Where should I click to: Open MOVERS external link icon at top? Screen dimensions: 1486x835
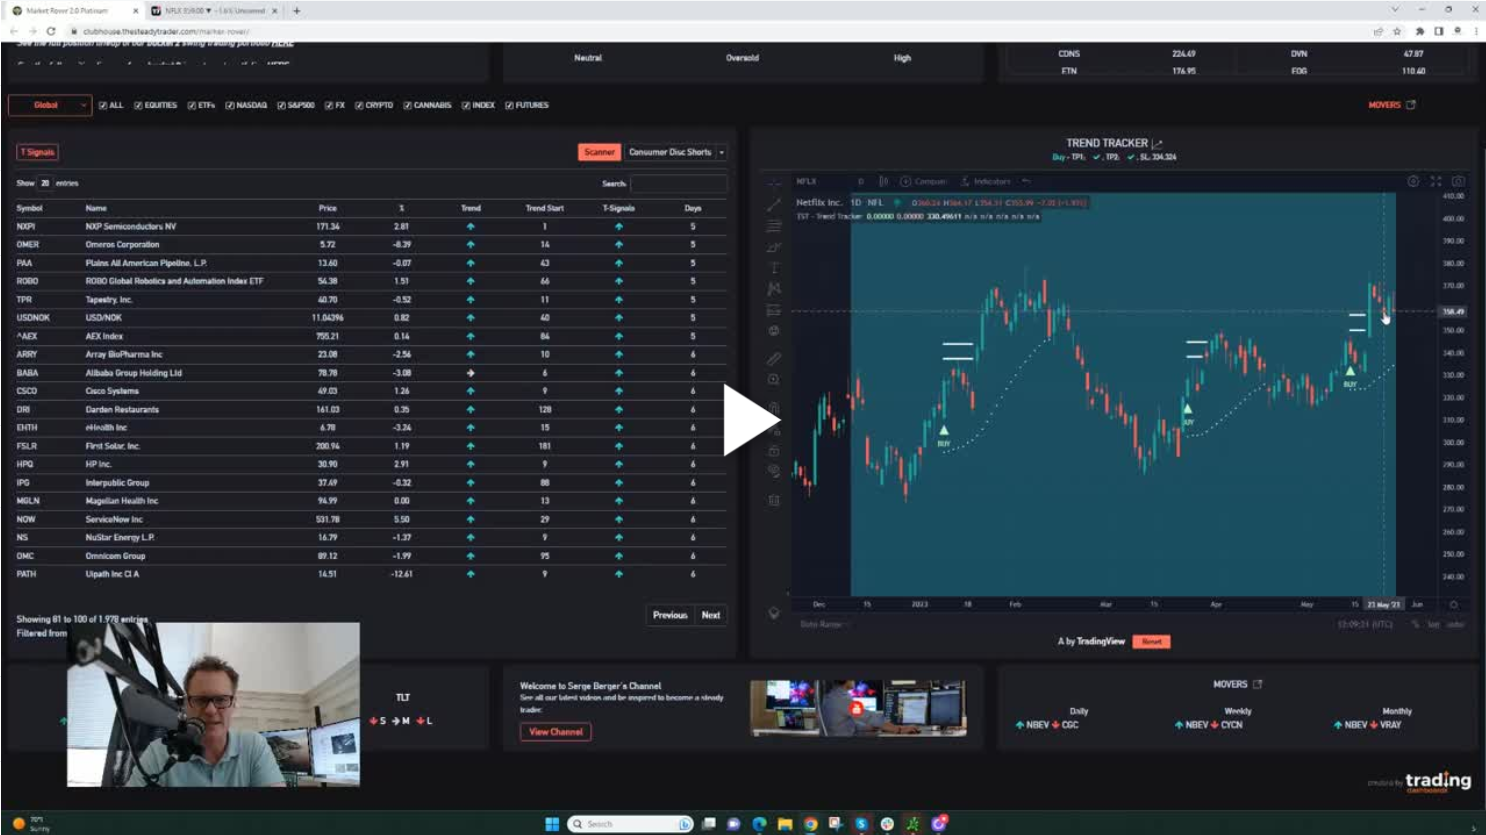tap(1411, 105)
